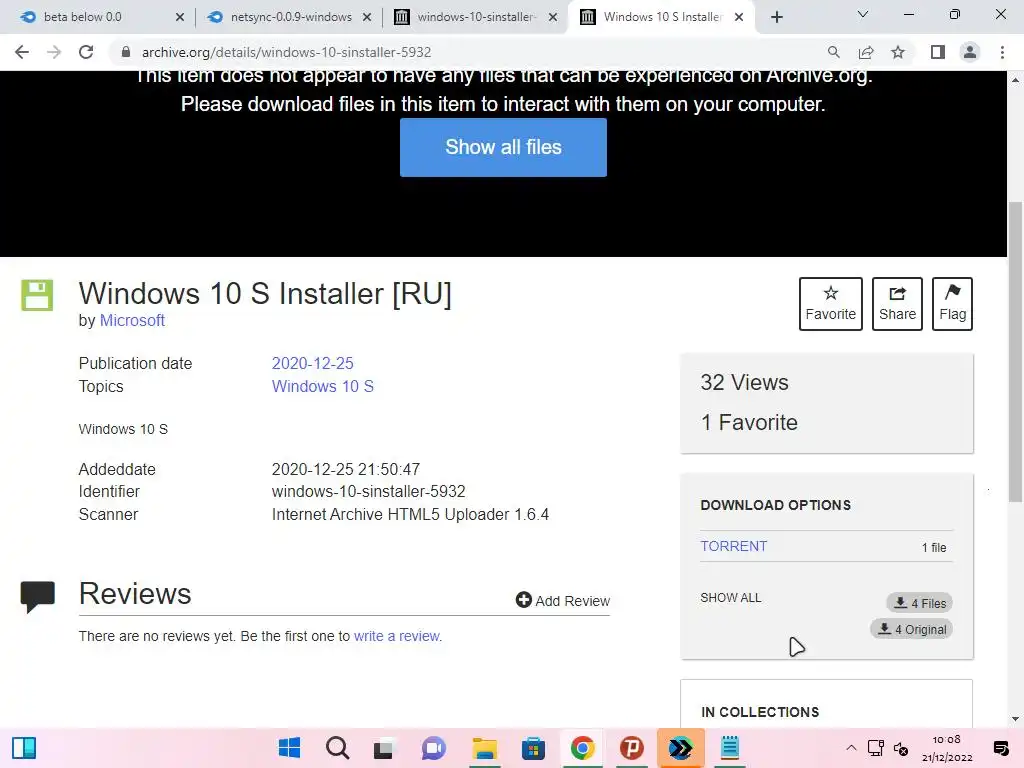Open the Chat app on taskbar
This screenshot has width=1024, height=768.
pyautogui.click(x=434, y=748)
